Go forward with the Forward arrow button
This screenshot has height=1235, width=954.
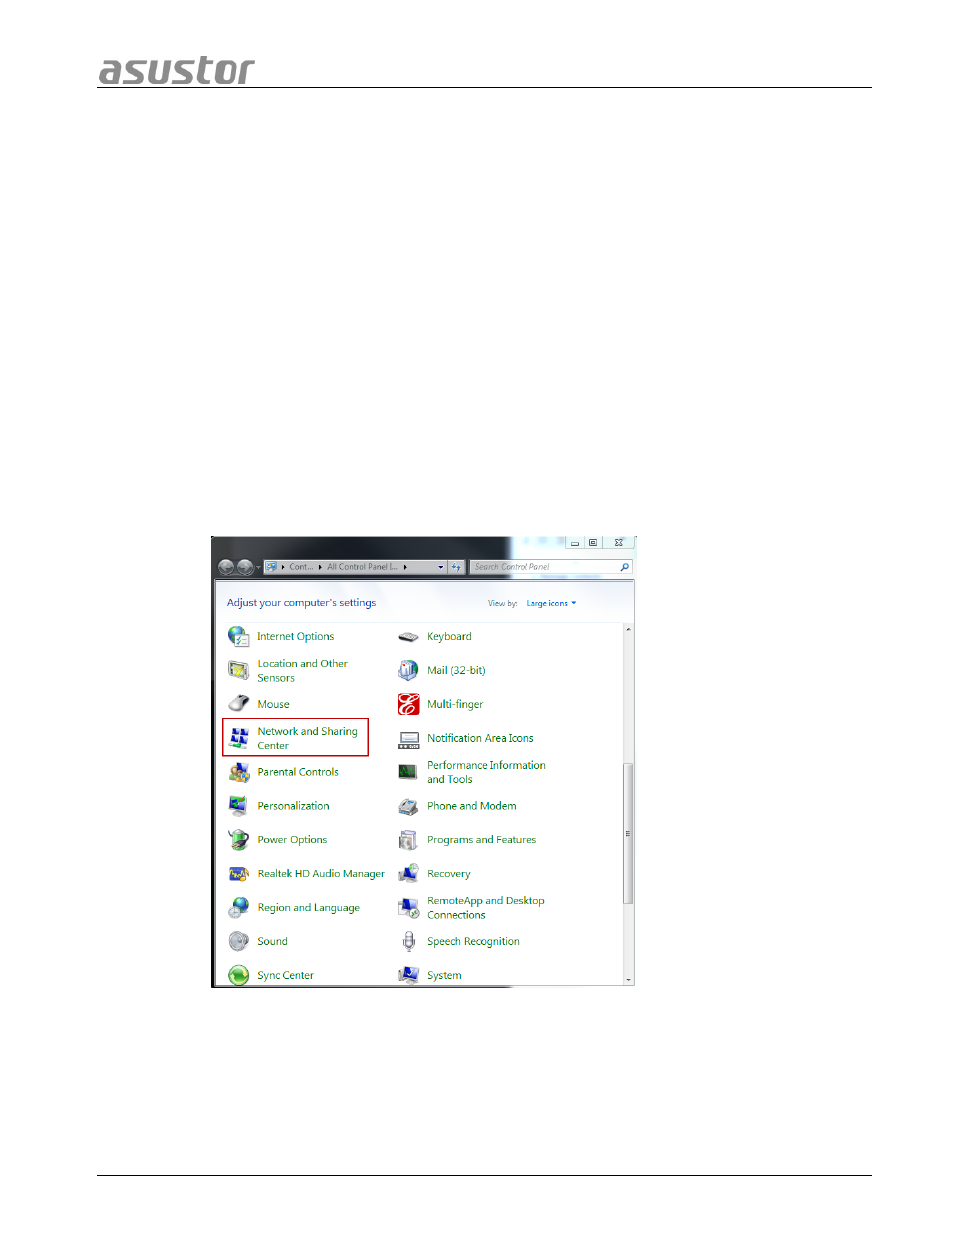pyautogui.click(x=245, y=567)
